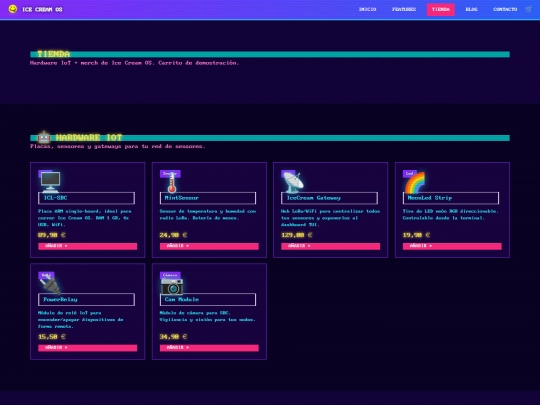Add PowerRelay to cart with Añadir
Image resolution: width=540 pixels, height=405 pixels.
87,348
